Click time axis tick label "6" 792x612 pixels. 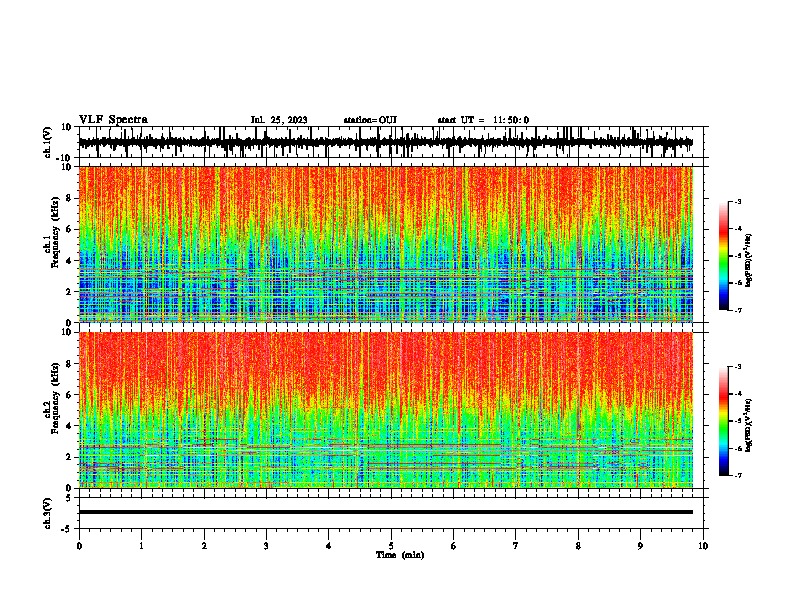click(x=453, y=546)
